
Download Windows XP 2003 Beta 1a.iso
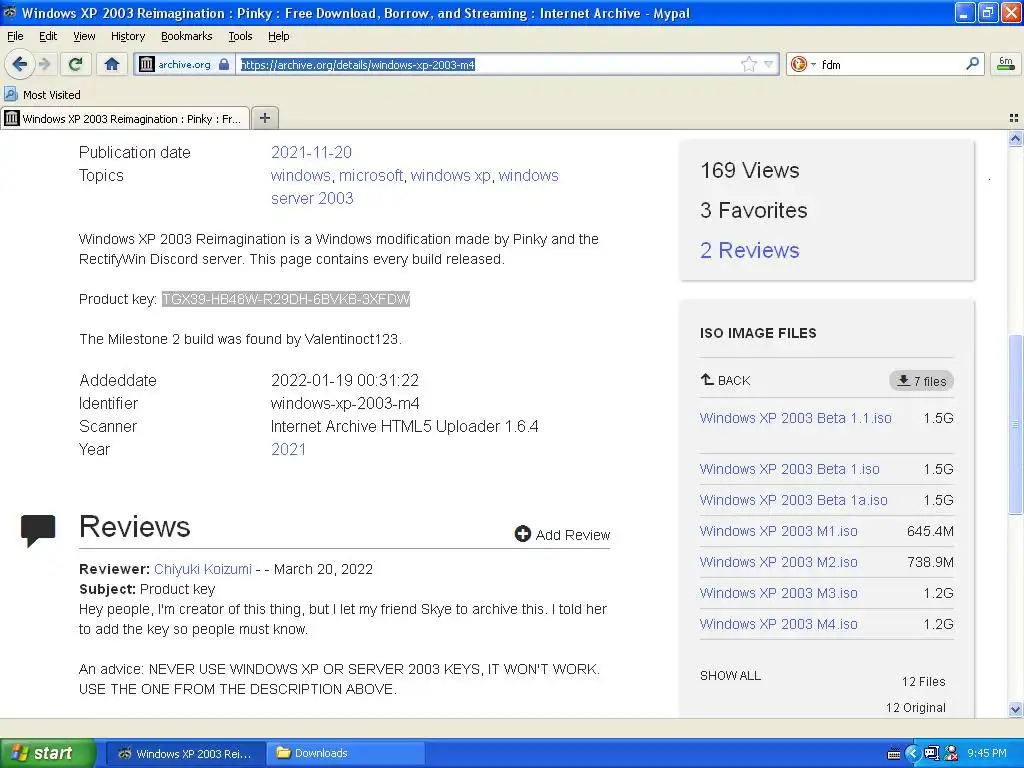[x=793, y=500]
